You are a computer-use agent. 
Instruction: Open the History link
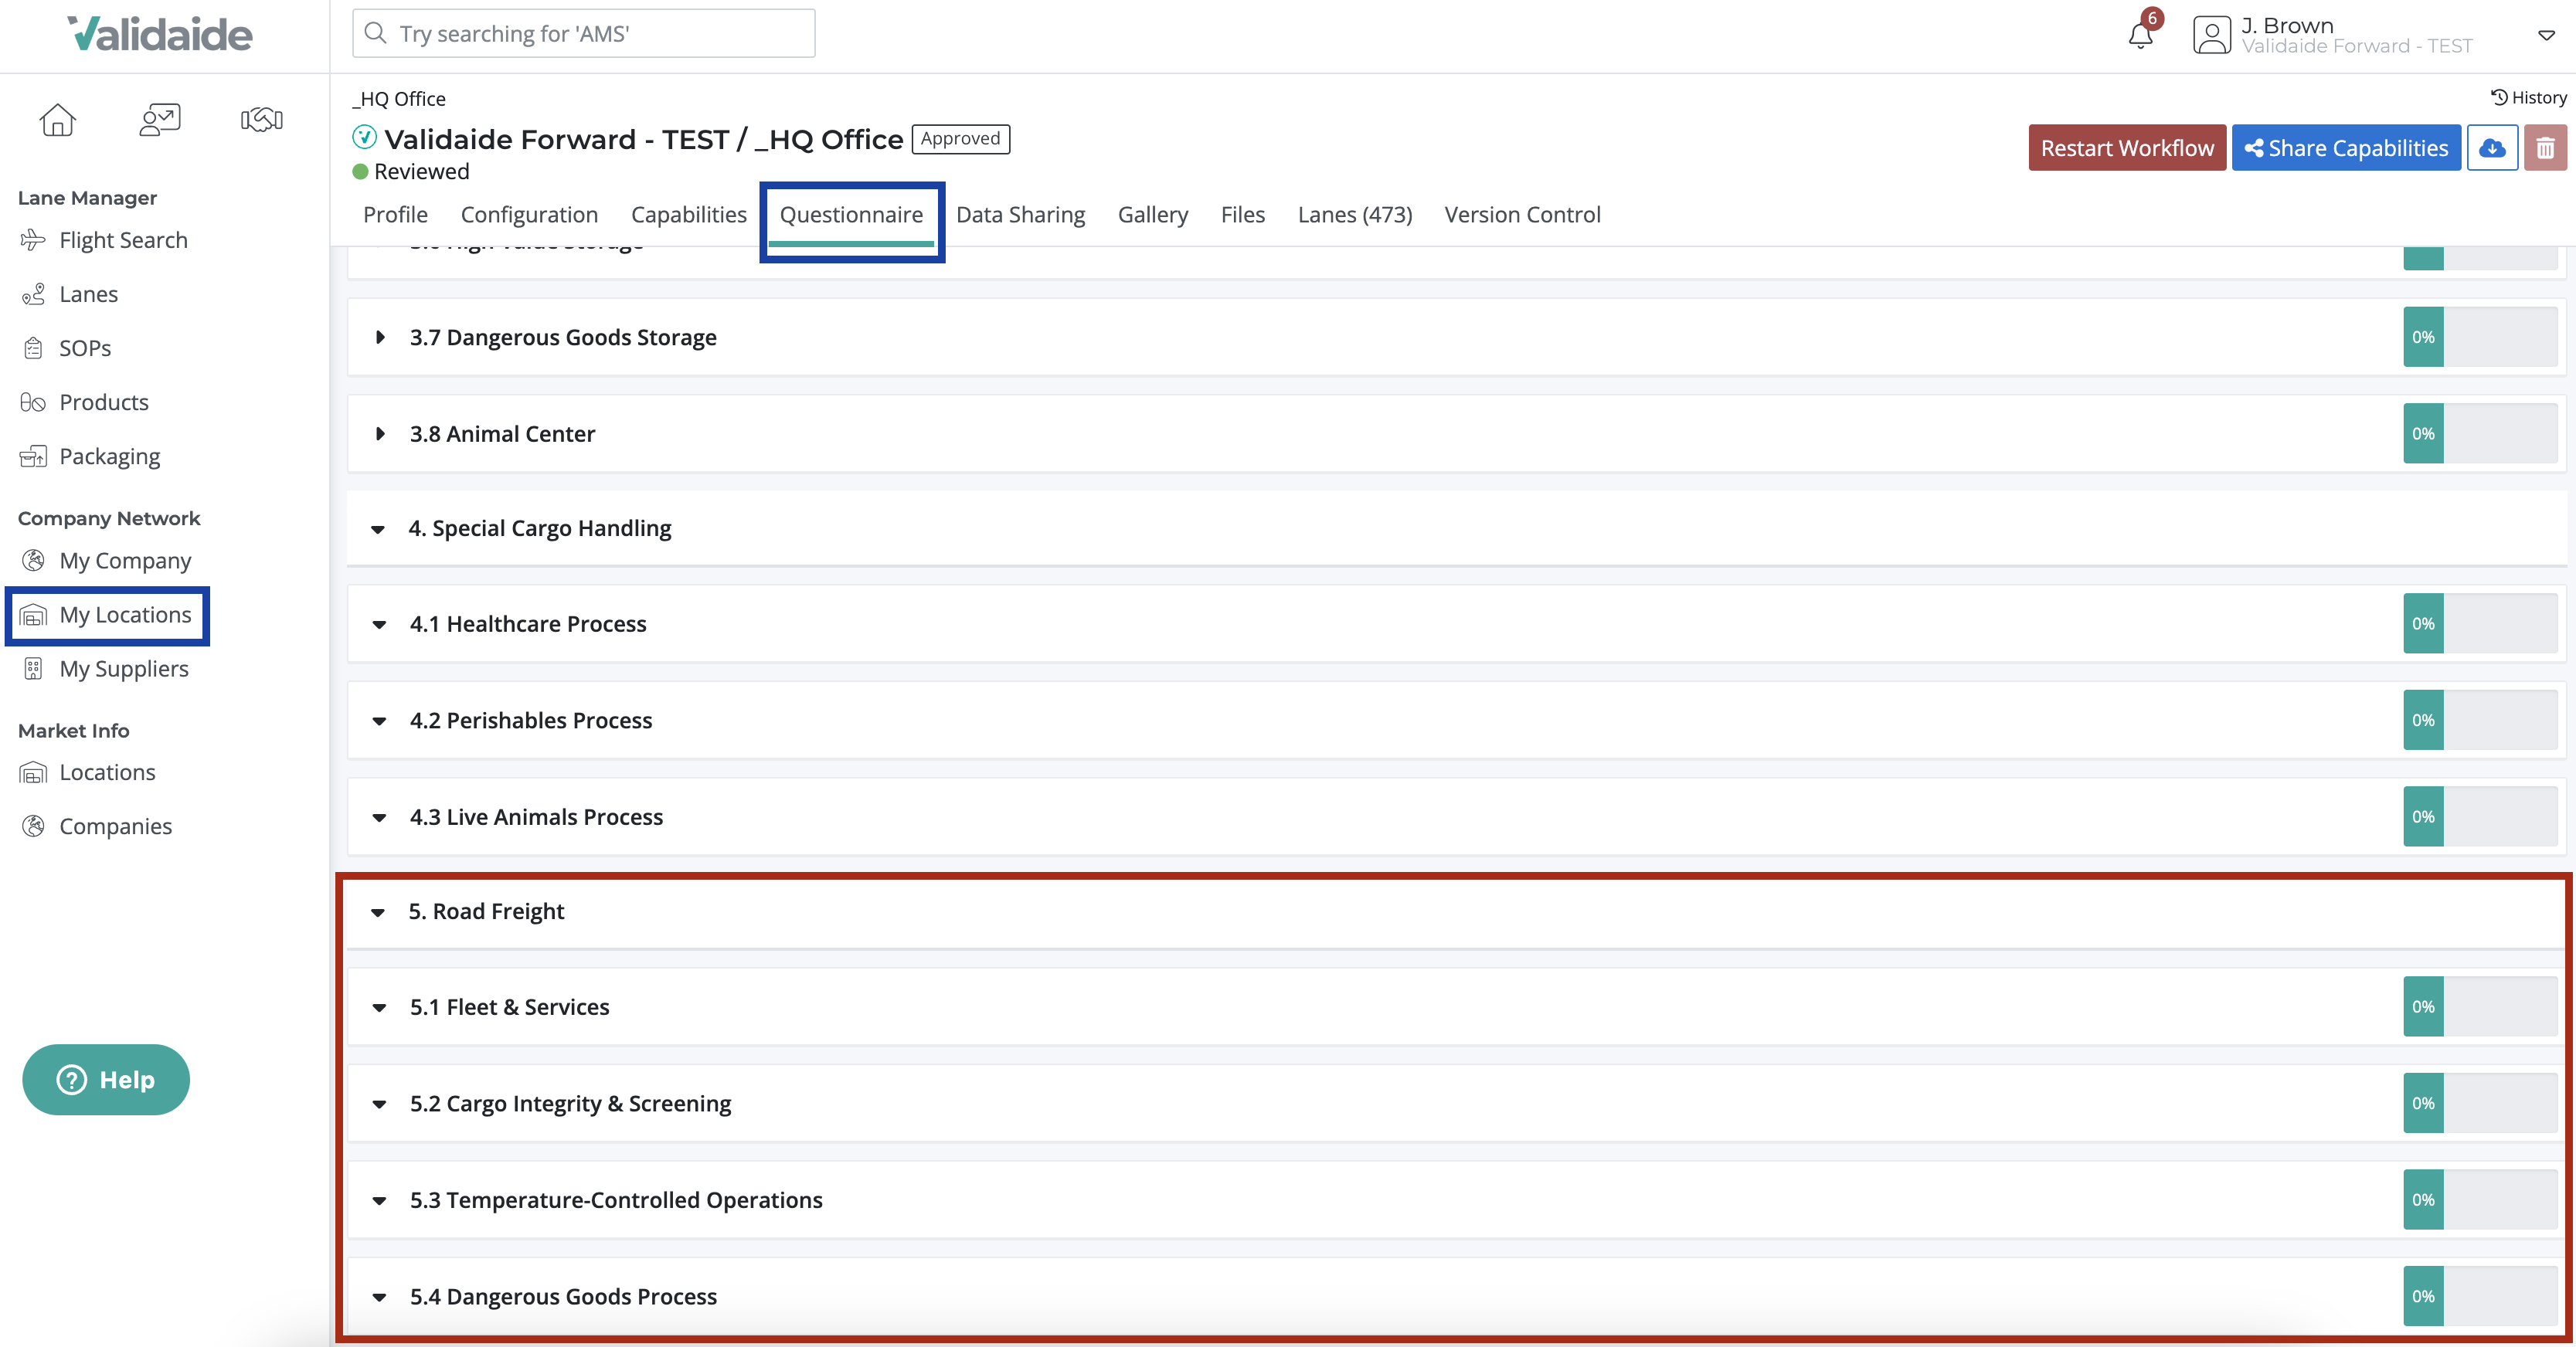[2528, 97]
